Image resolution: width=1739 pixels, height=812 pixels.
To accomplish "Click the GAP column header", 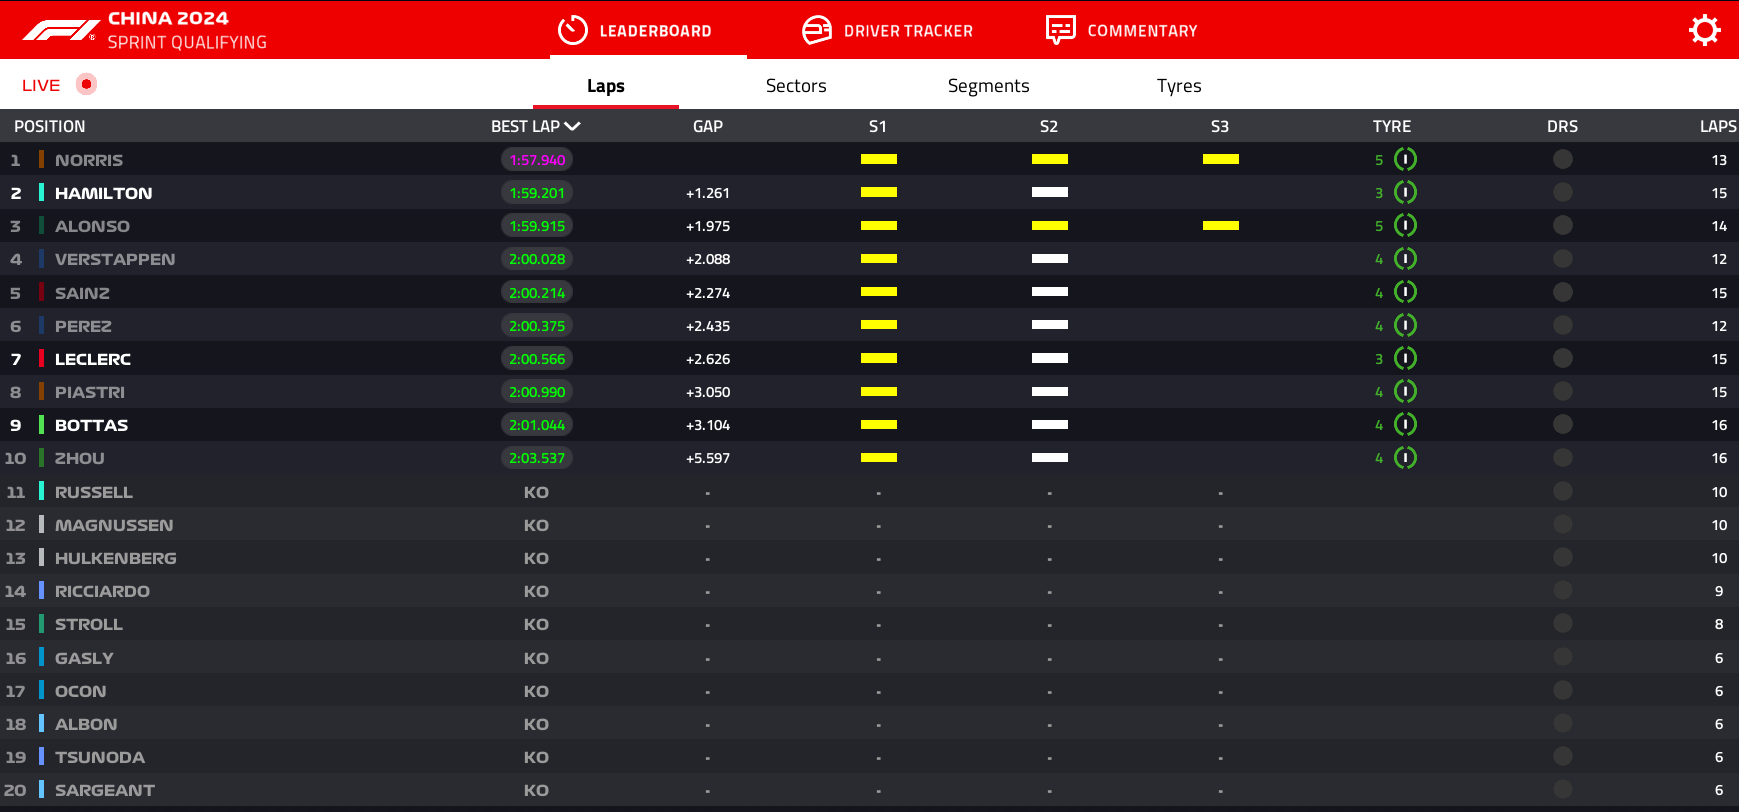I will tap(708, 126).
